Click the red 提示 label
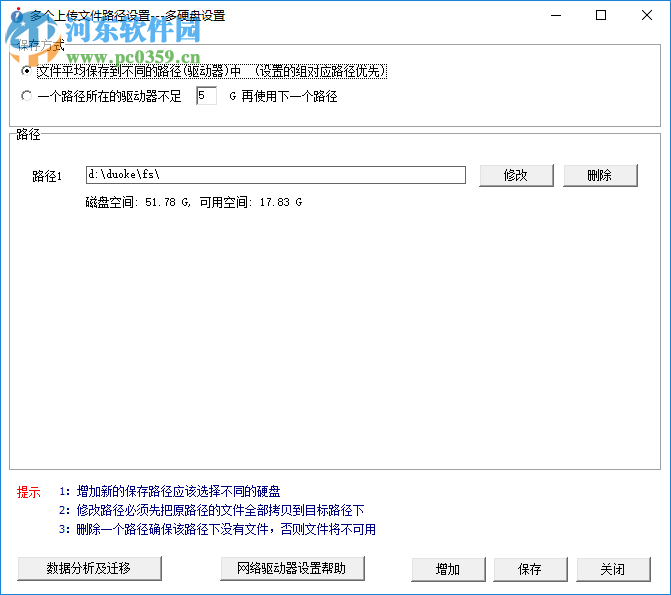Viewport: 671px width, 595px height. (x=29, y=492)
